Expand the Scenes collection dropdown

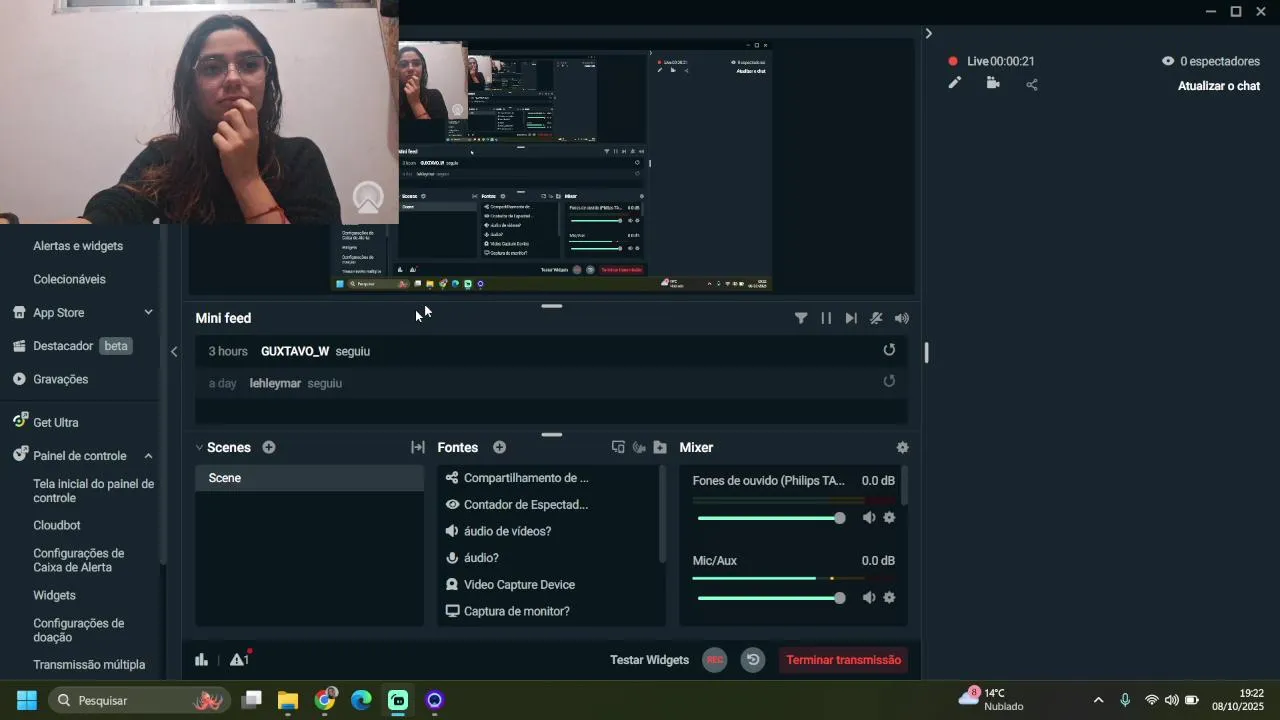pos(199,447)
